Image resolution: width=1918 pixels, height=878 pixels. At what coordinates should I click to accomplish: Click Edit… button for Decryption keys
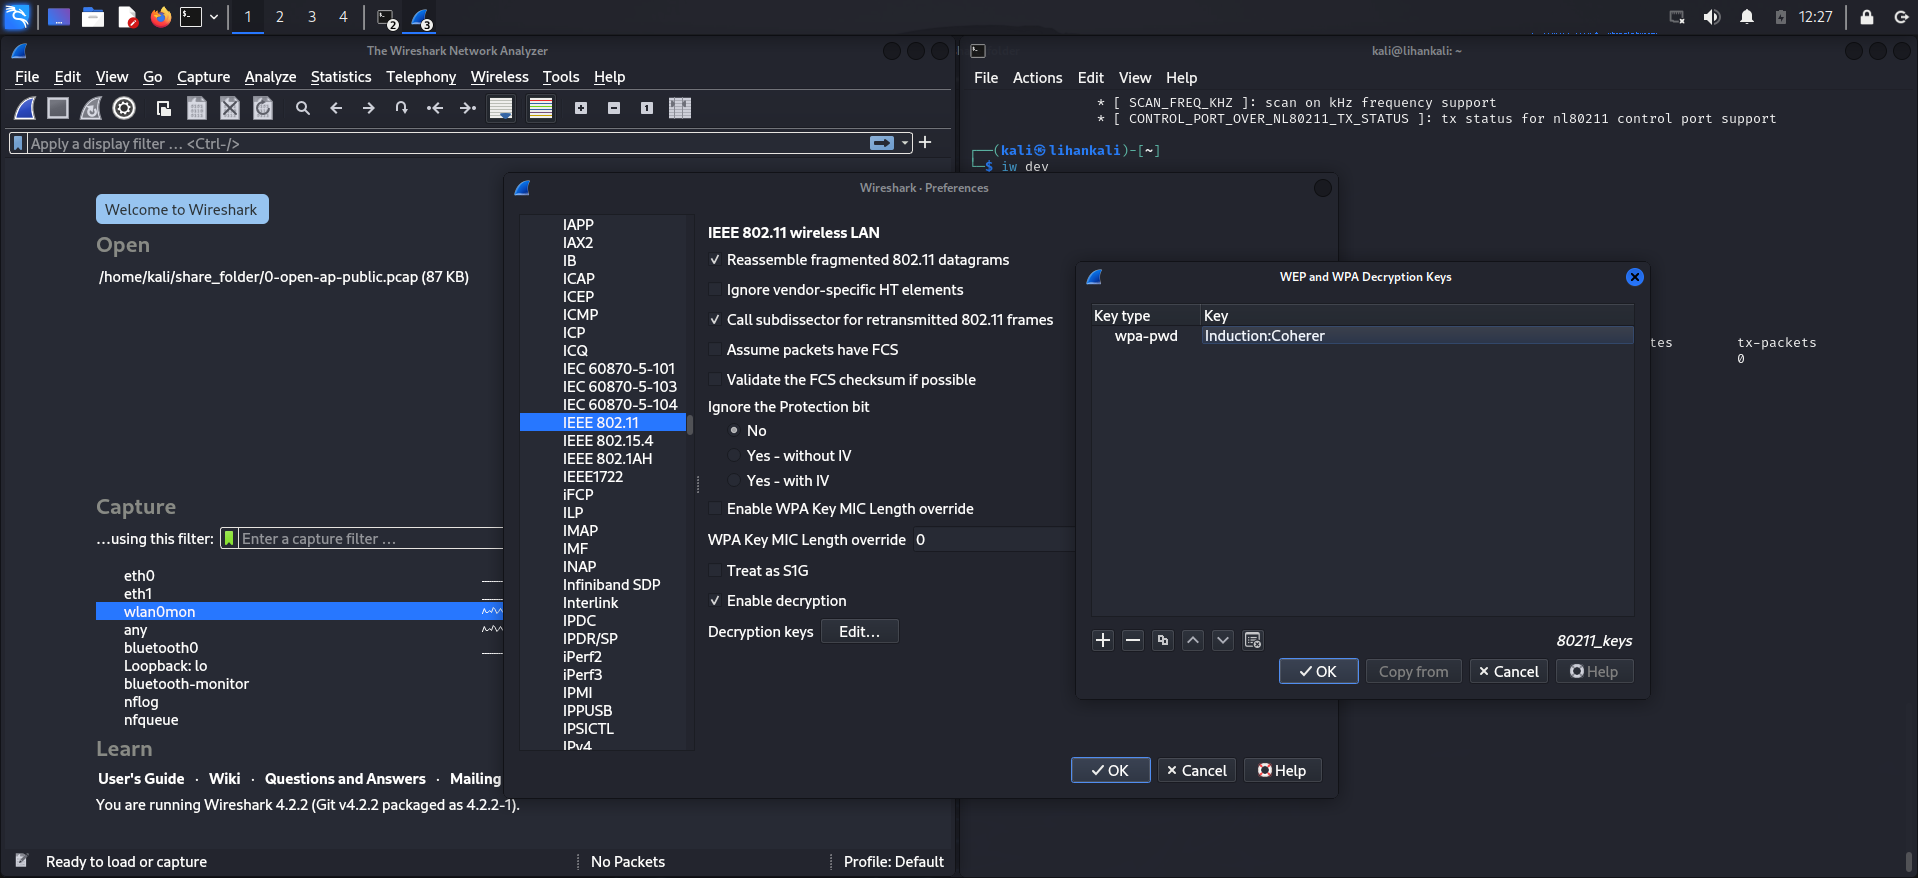pos(859,632)
